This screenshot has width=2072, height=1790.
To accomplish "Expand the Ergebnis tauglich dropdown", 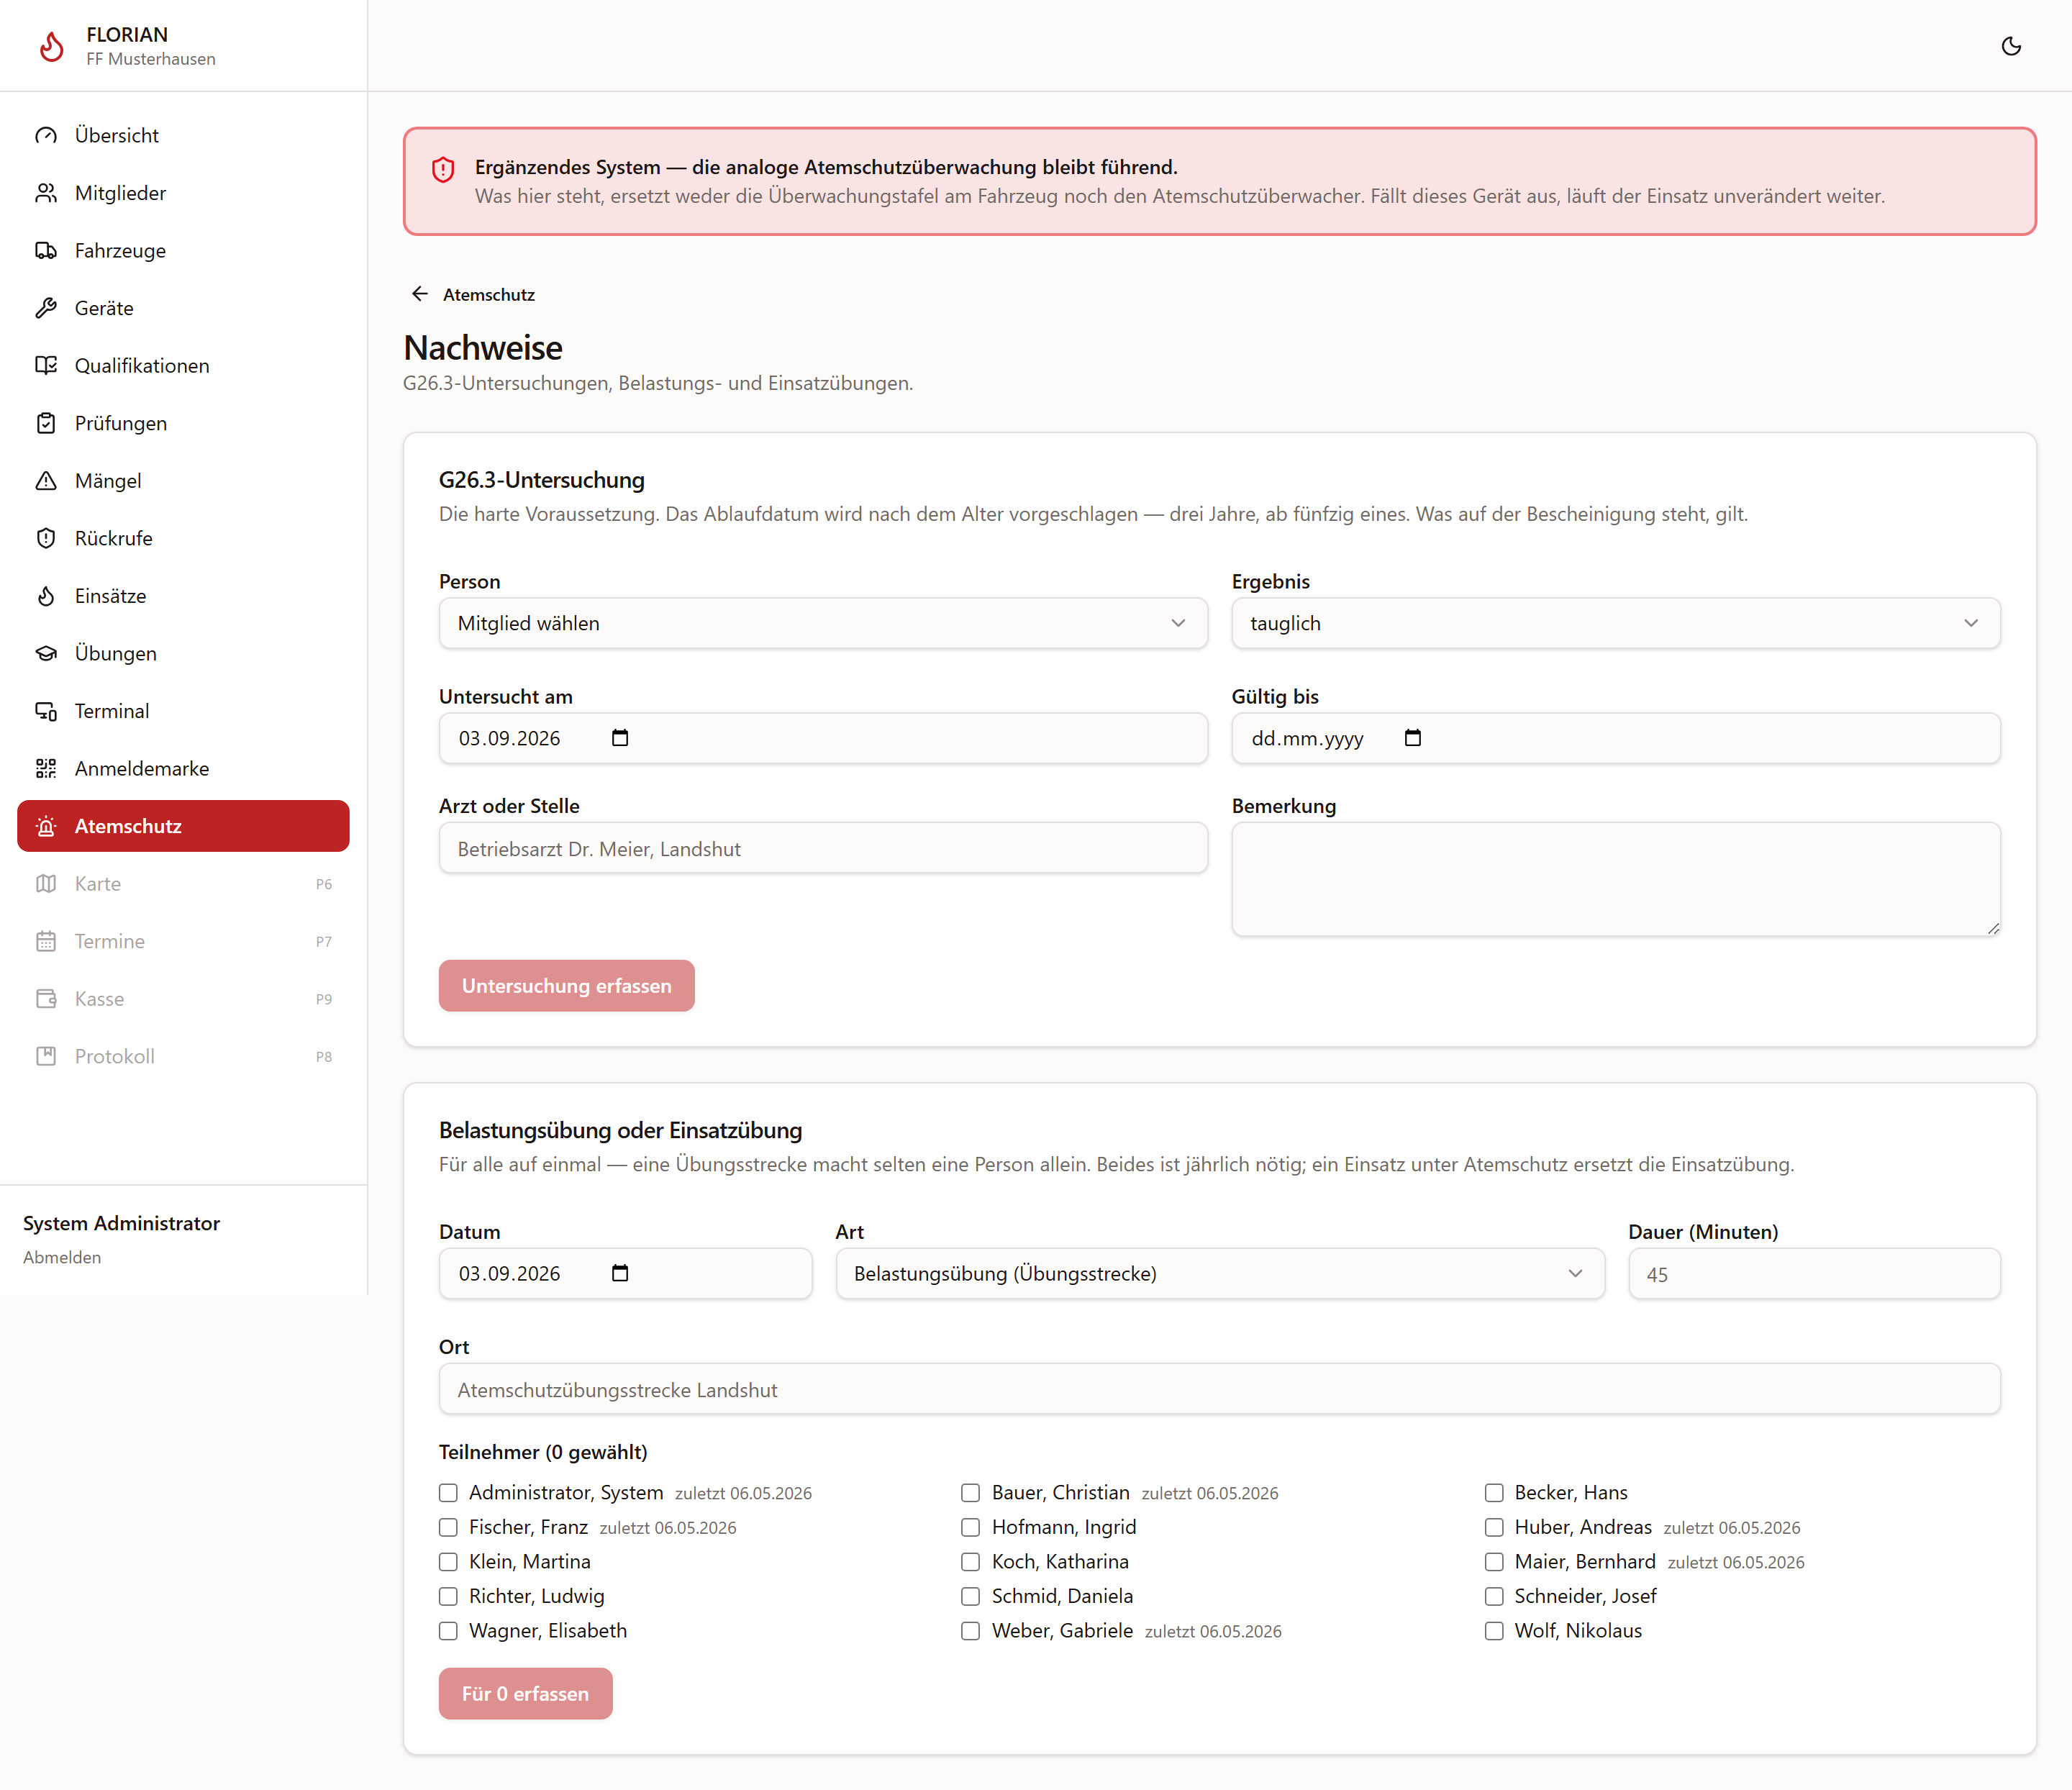I will [1616, 623].
